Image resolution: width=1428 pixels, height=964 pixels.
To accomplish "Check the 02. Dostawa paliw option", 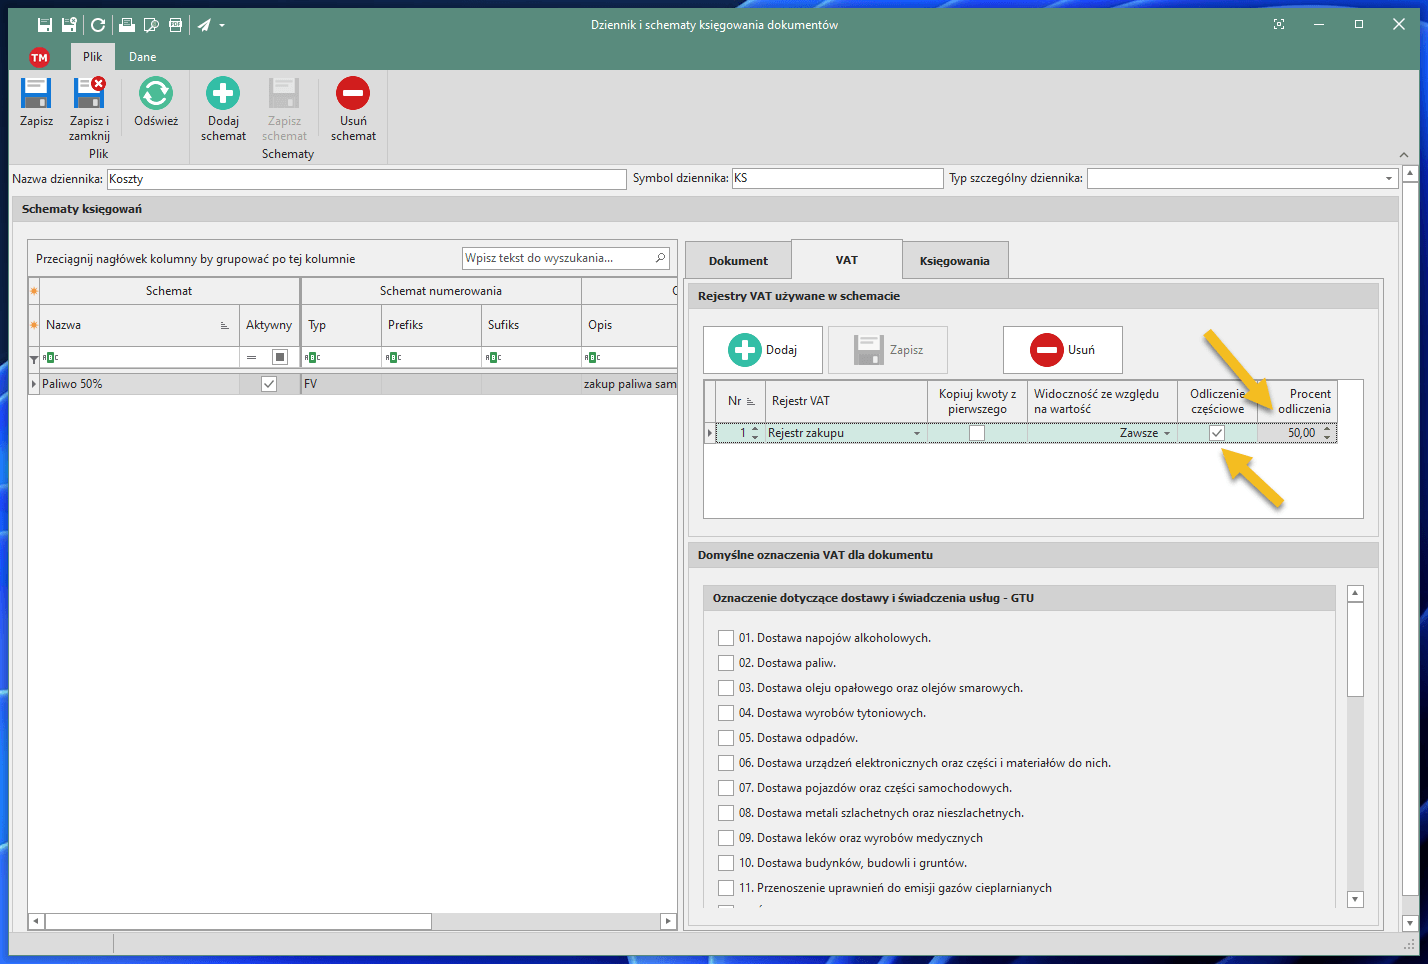I will point(726,663).
